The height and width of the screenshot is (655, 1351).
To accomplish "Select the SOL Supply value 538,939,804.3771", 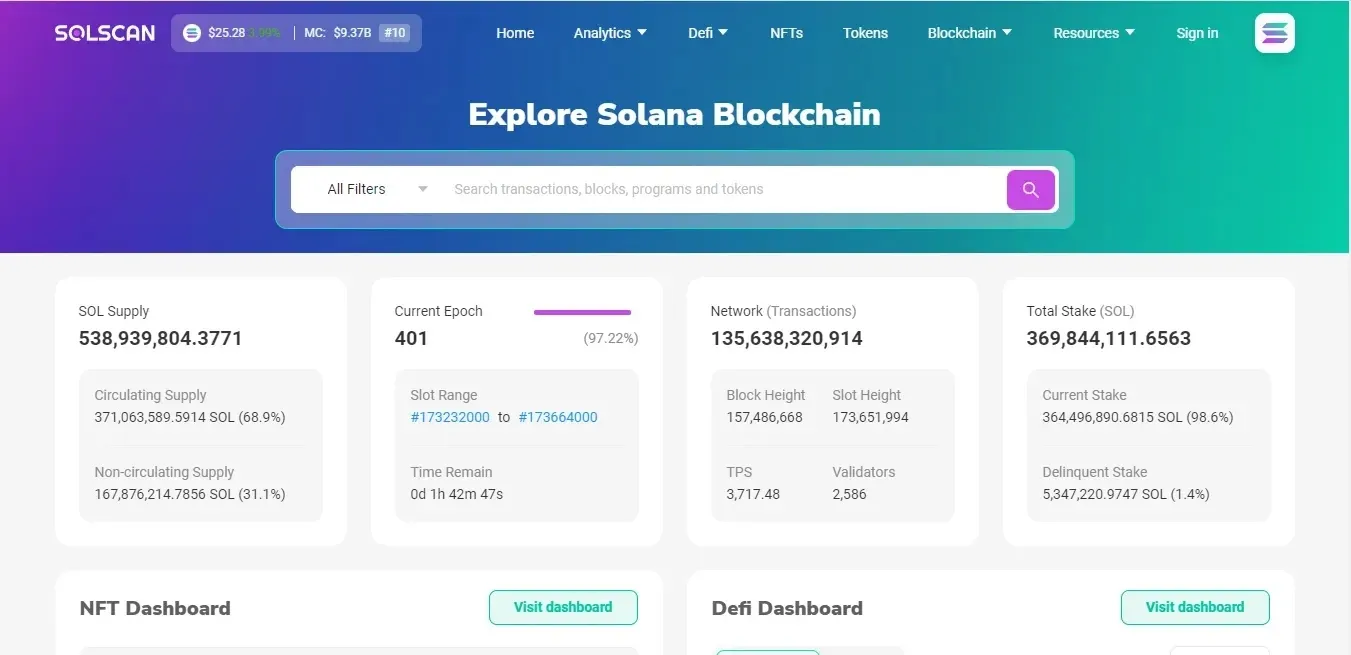I will click(161, 338).
